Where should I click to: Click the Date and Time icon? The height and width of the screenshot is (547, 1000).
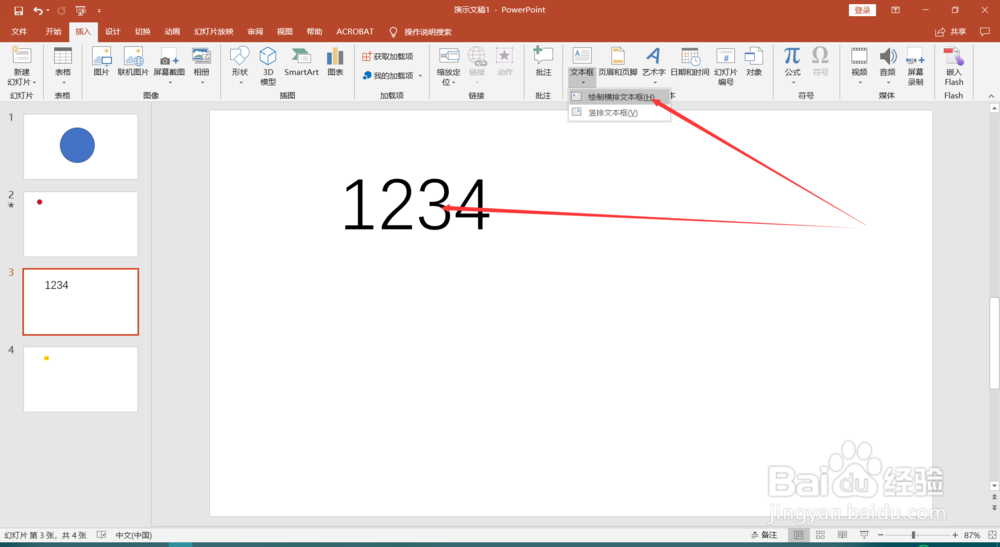[x=689, y=56]
